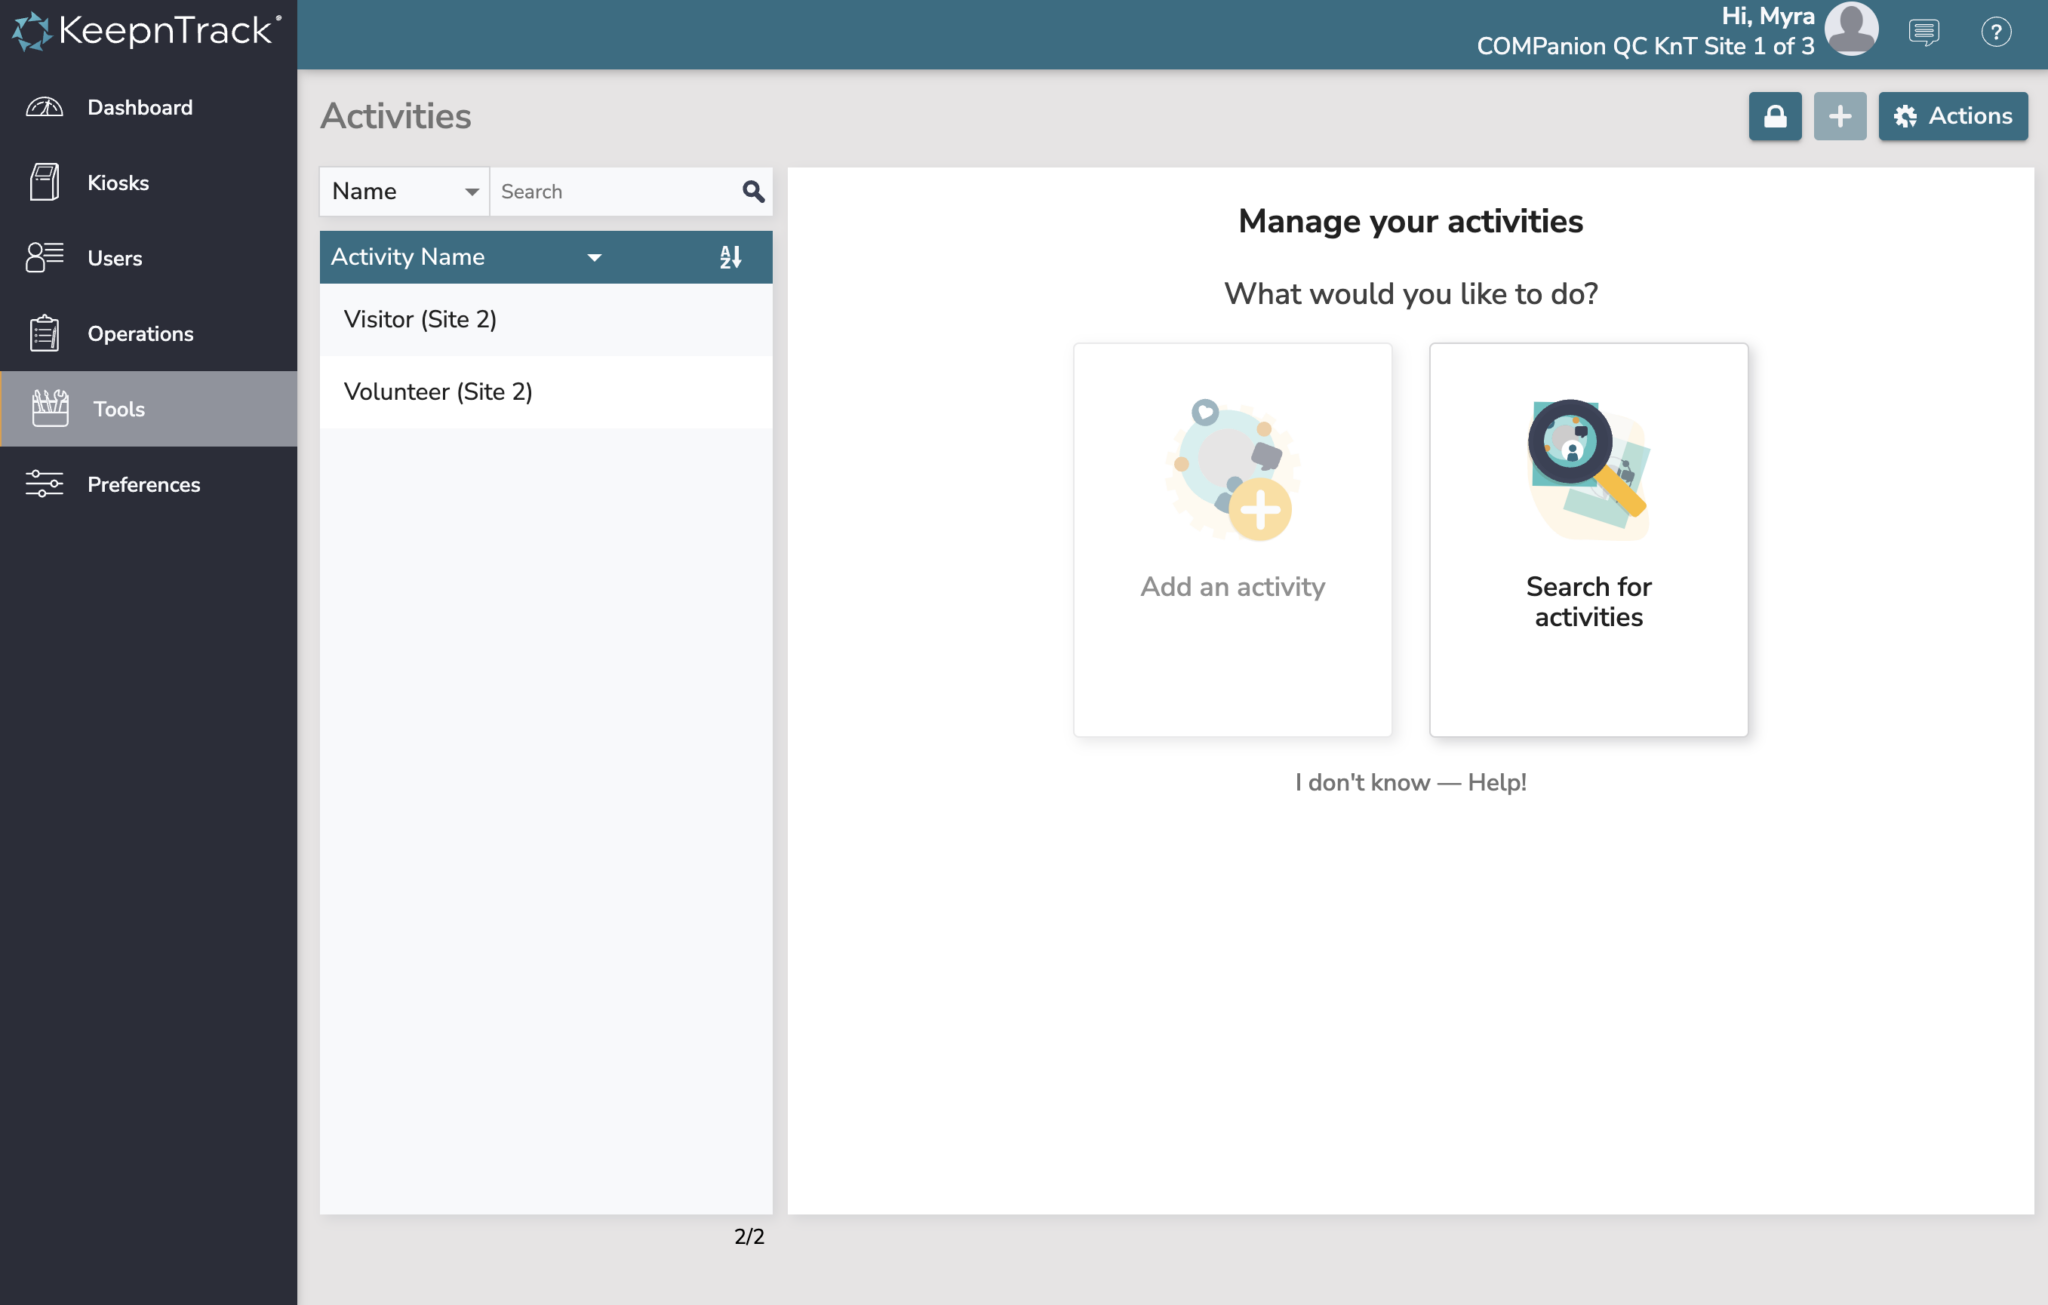2048x1305 pixels.
Task: Open the Users section
Action: pos(114,257)
